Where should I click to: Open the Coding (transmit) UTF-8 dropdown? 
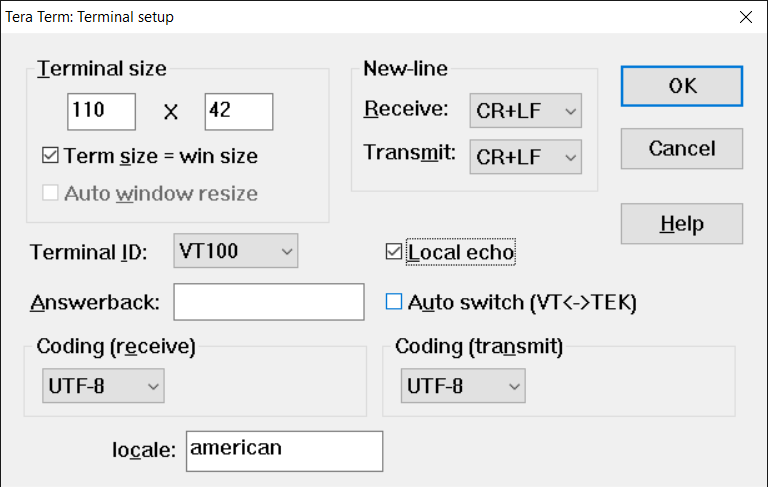pyautogui.click(x=462, y=385)
